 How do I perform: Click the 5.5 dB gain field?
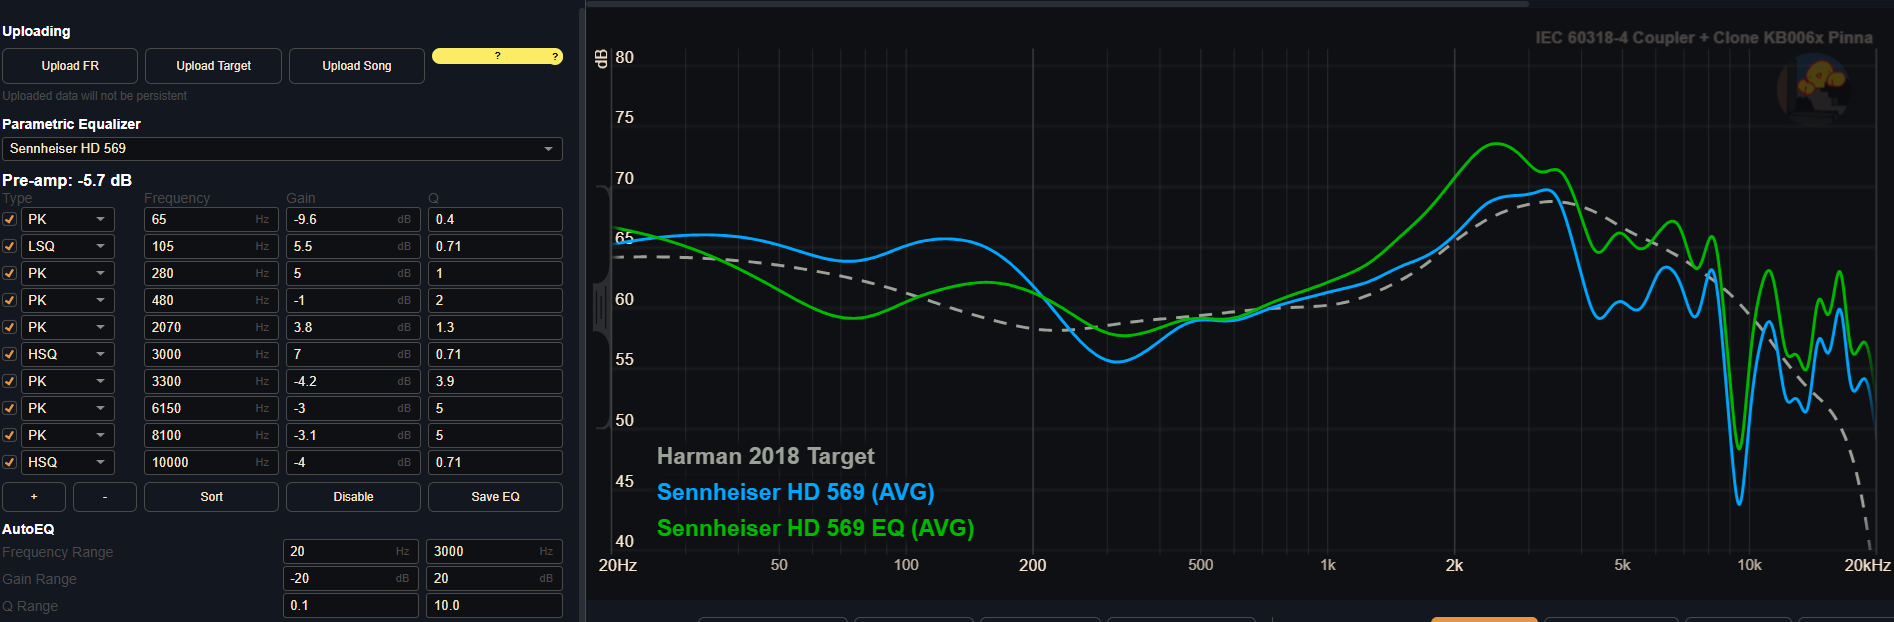(353, 246)
